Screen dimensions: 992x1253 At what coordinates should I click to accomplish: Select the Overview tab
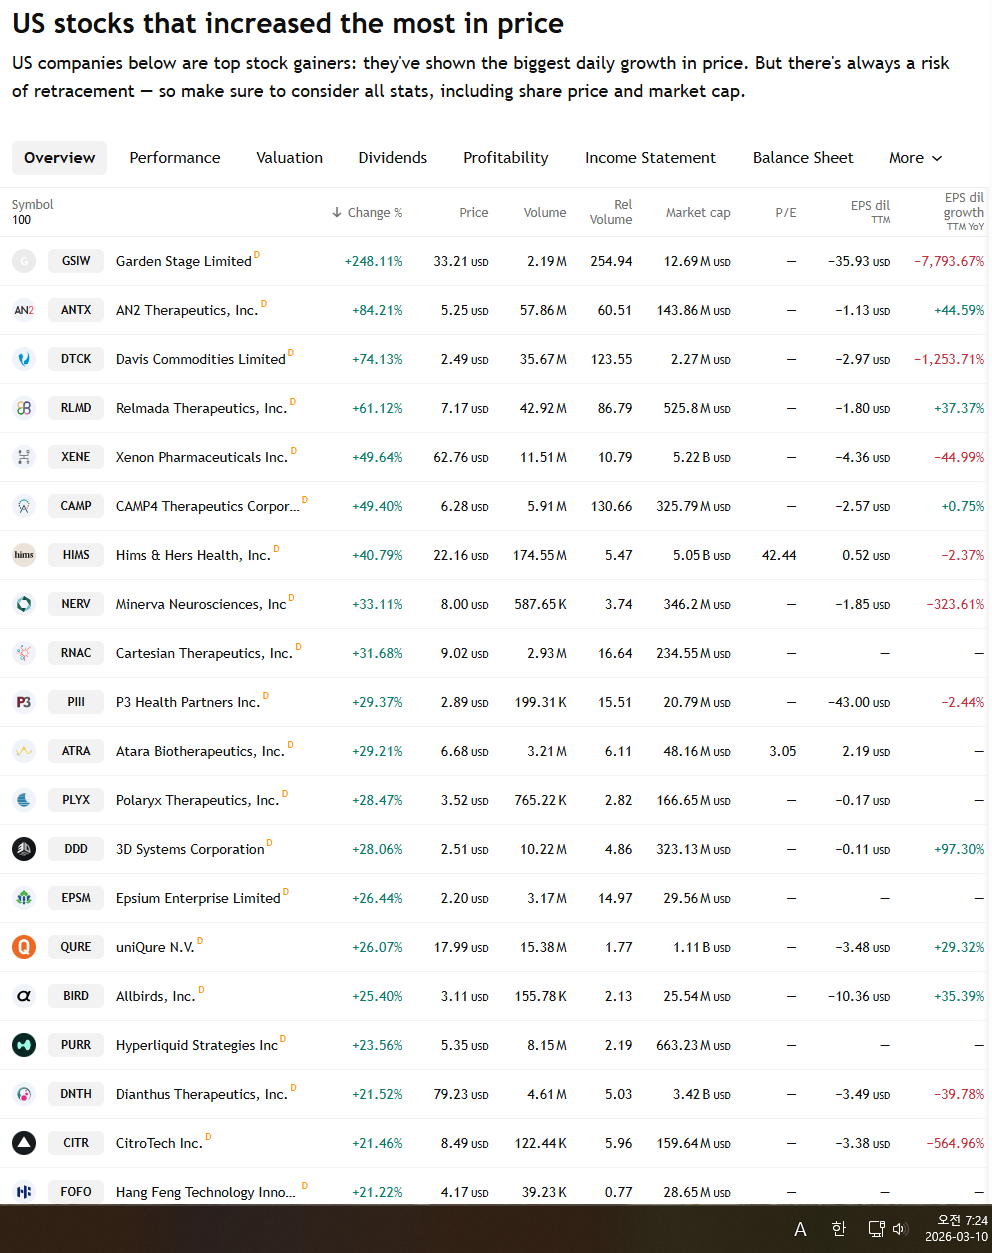[59, 158]
